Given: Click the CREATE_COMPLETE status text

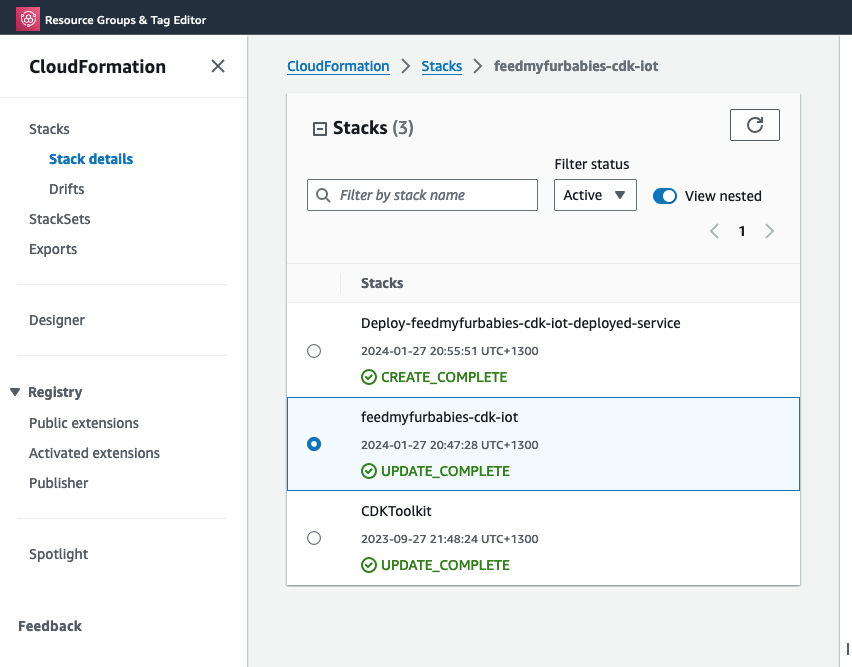Looking at the screenshot, I should pyautogui.click(x=444, y=377).
